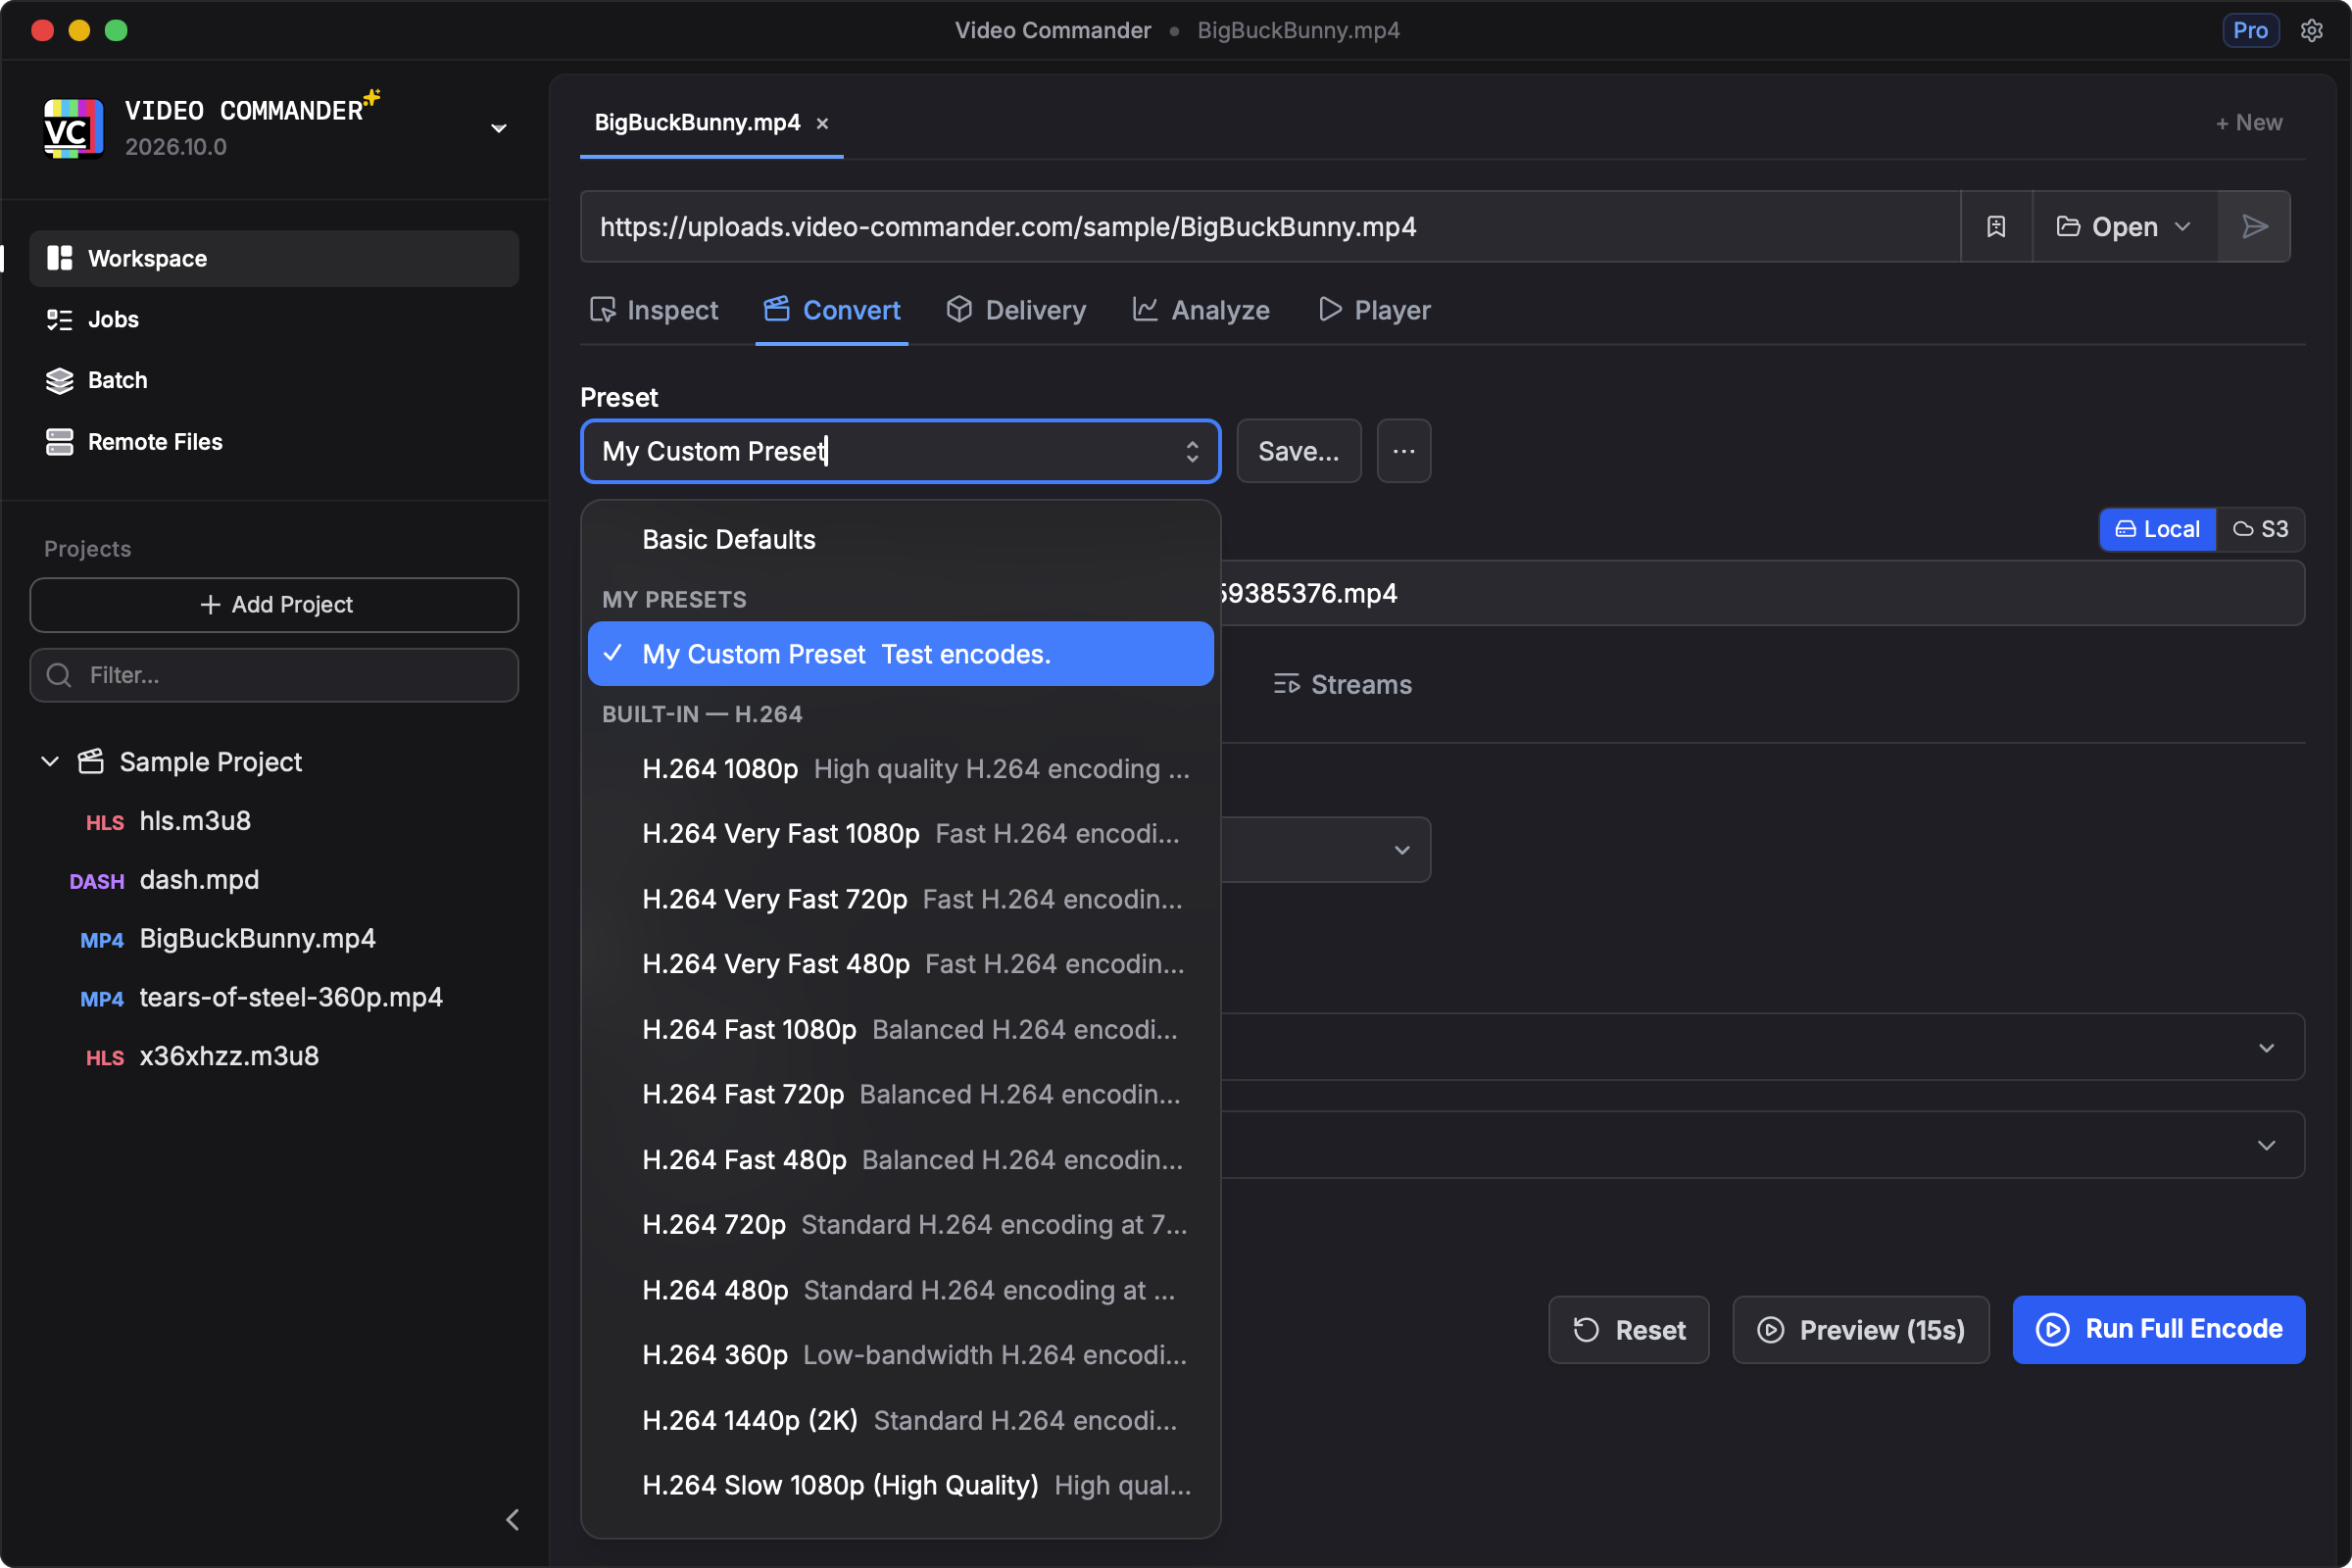This screenshot has height=1568, width=2352.
Task: Start the Preview (15s) encode
Action: 1861,1330
